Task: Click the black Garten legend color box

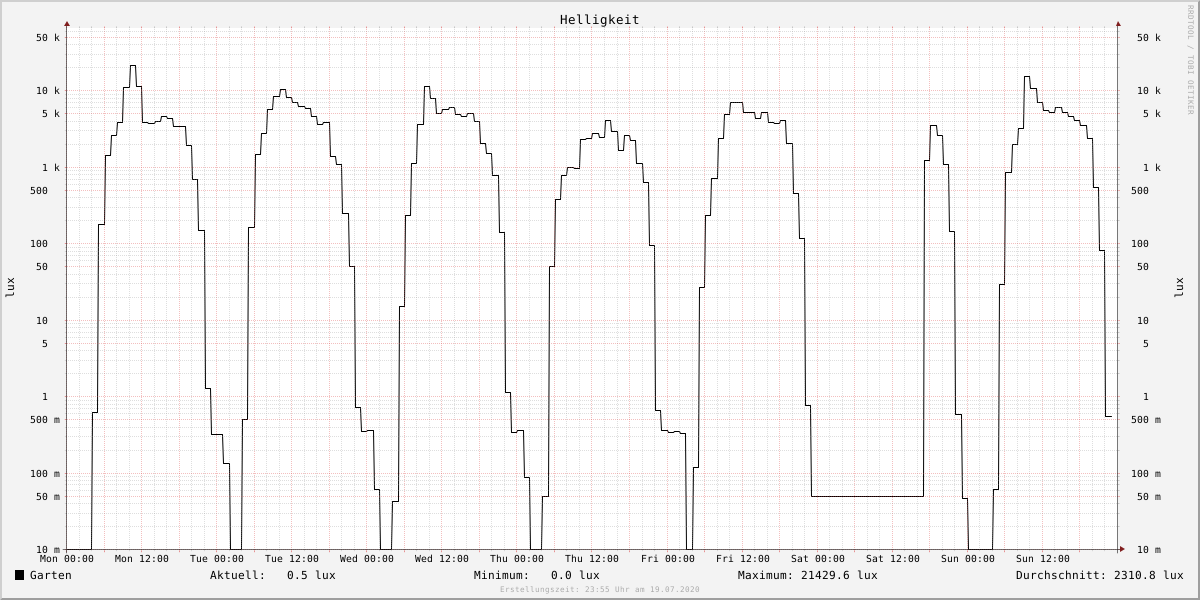Action: click(19, 575)
